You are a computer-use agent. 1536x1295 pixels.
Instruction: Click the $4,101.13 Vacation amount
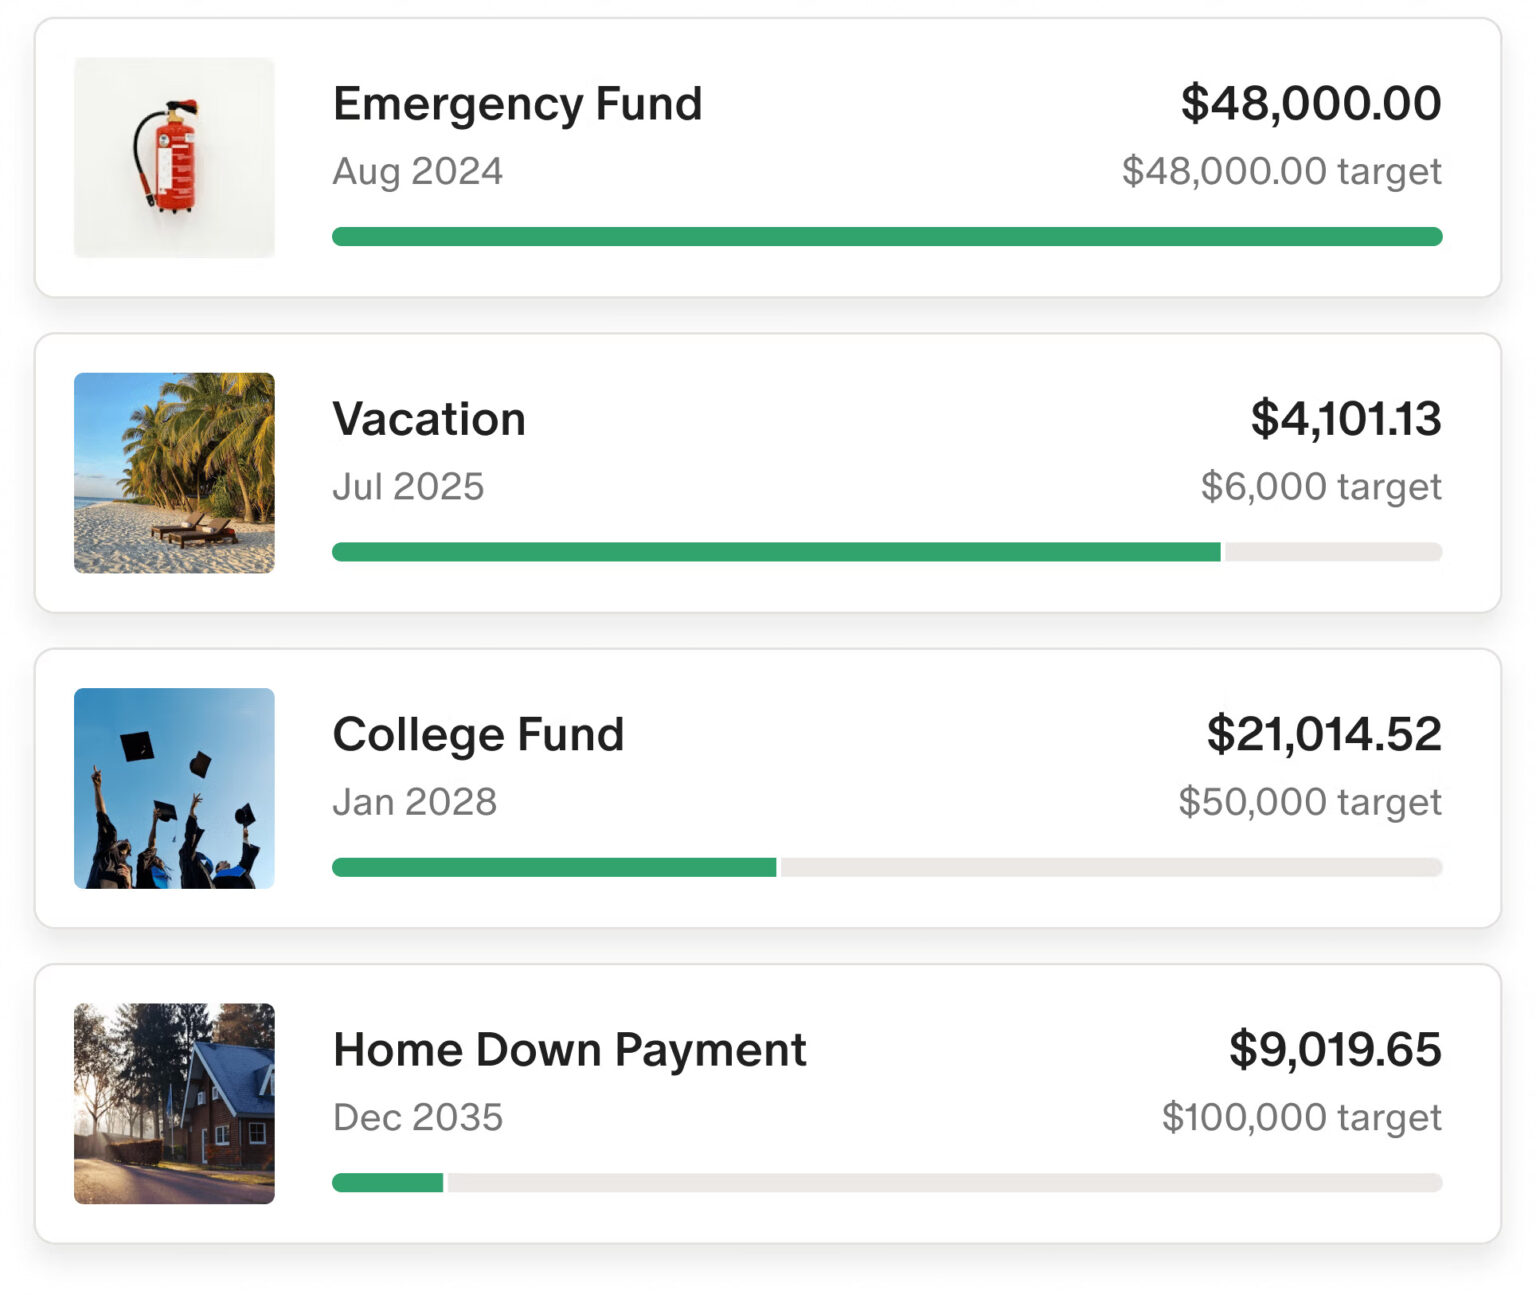(x=1345, y=420)
